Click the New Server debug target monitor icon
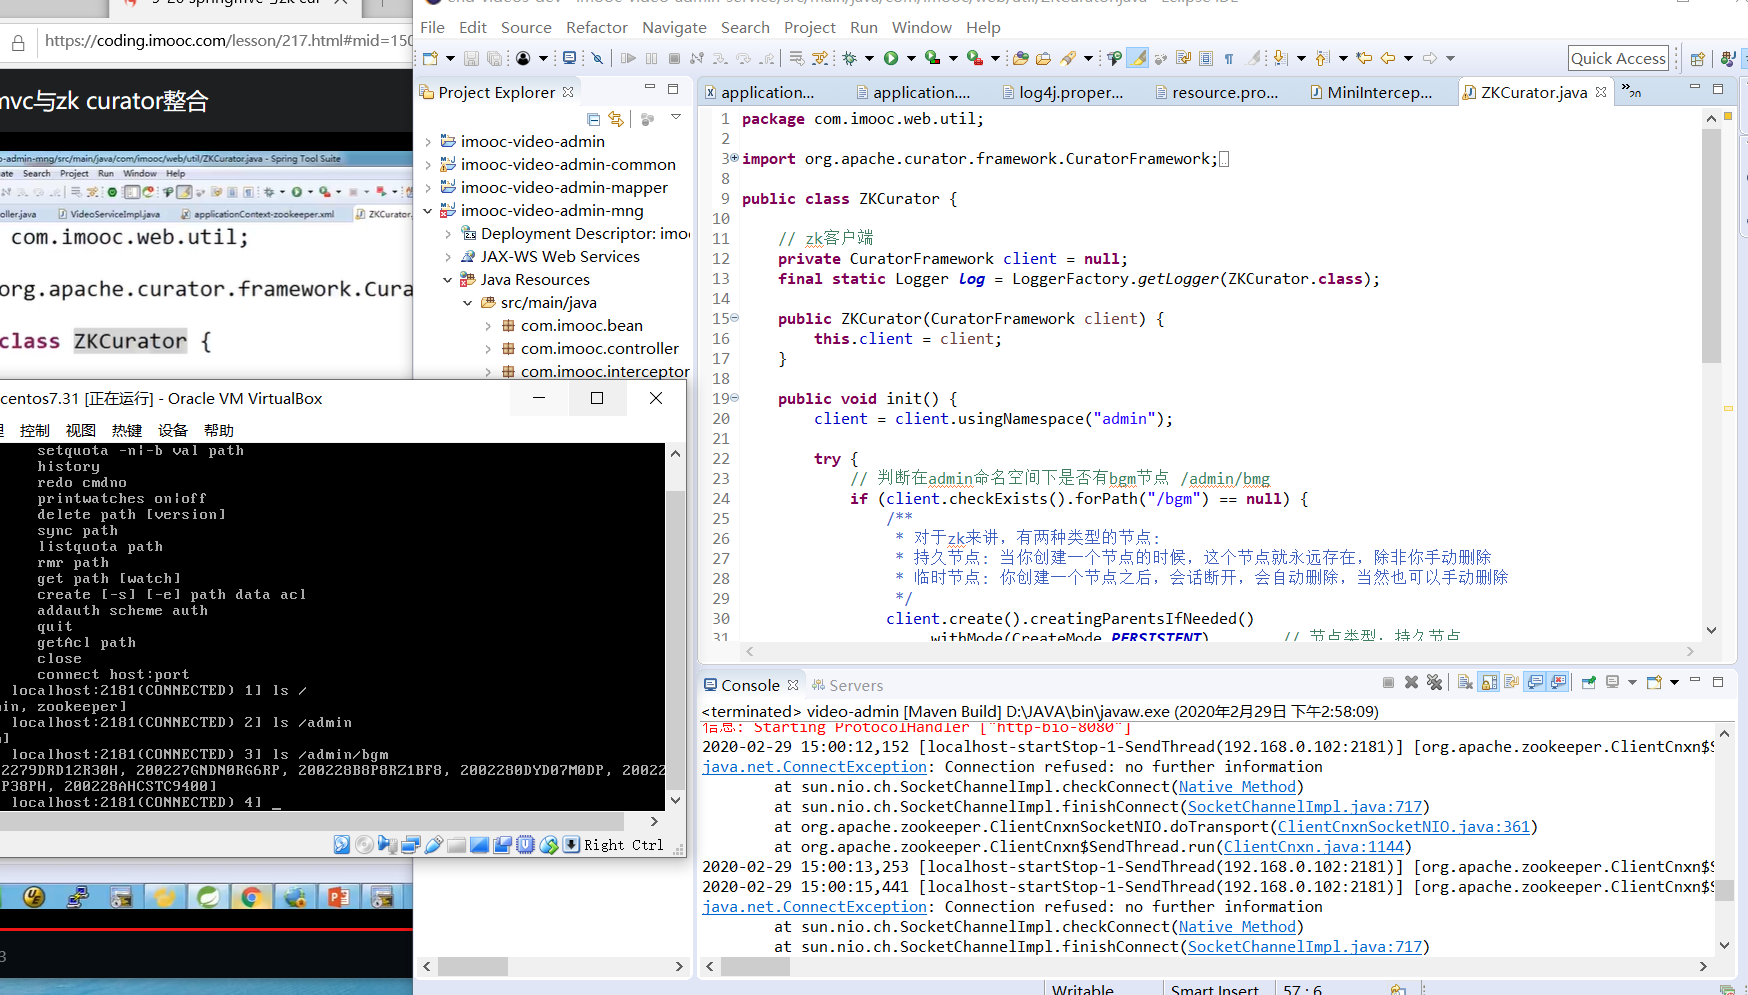Viewport: 1748px width, 995px height. tap(569, 58)
